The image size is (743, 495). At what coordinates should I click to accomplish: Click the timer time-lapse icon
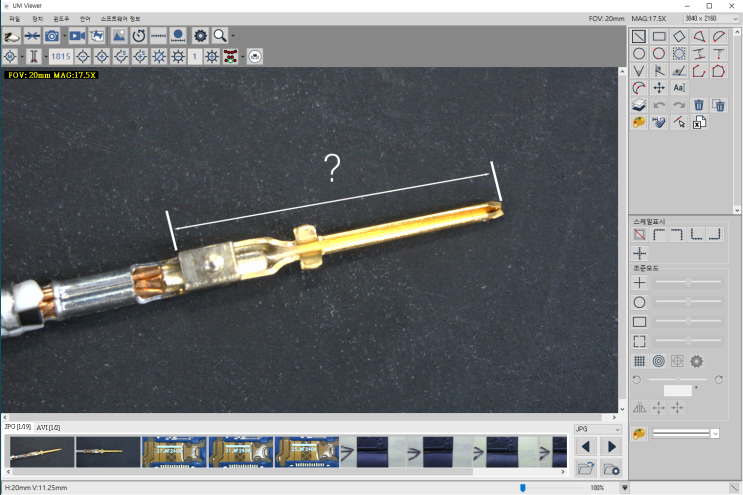[x=139, y=36]
